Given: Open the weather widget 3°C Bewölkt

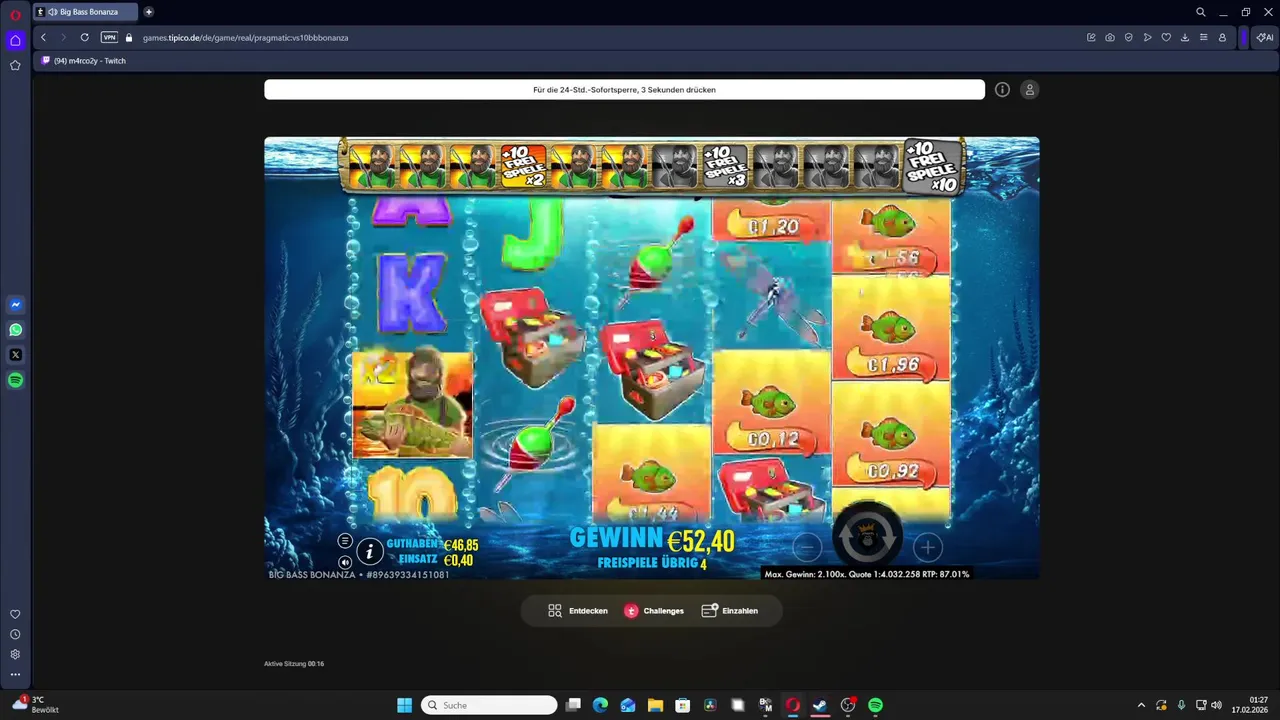Looking at the screenshot, I should (x=37, y=705).
